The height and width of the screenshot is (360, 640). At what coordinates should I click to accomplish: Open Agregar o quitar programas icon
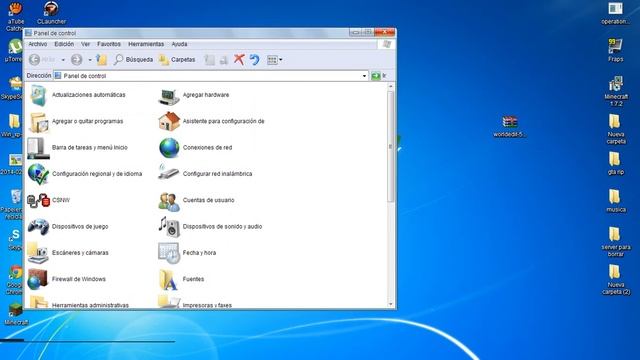38,122
